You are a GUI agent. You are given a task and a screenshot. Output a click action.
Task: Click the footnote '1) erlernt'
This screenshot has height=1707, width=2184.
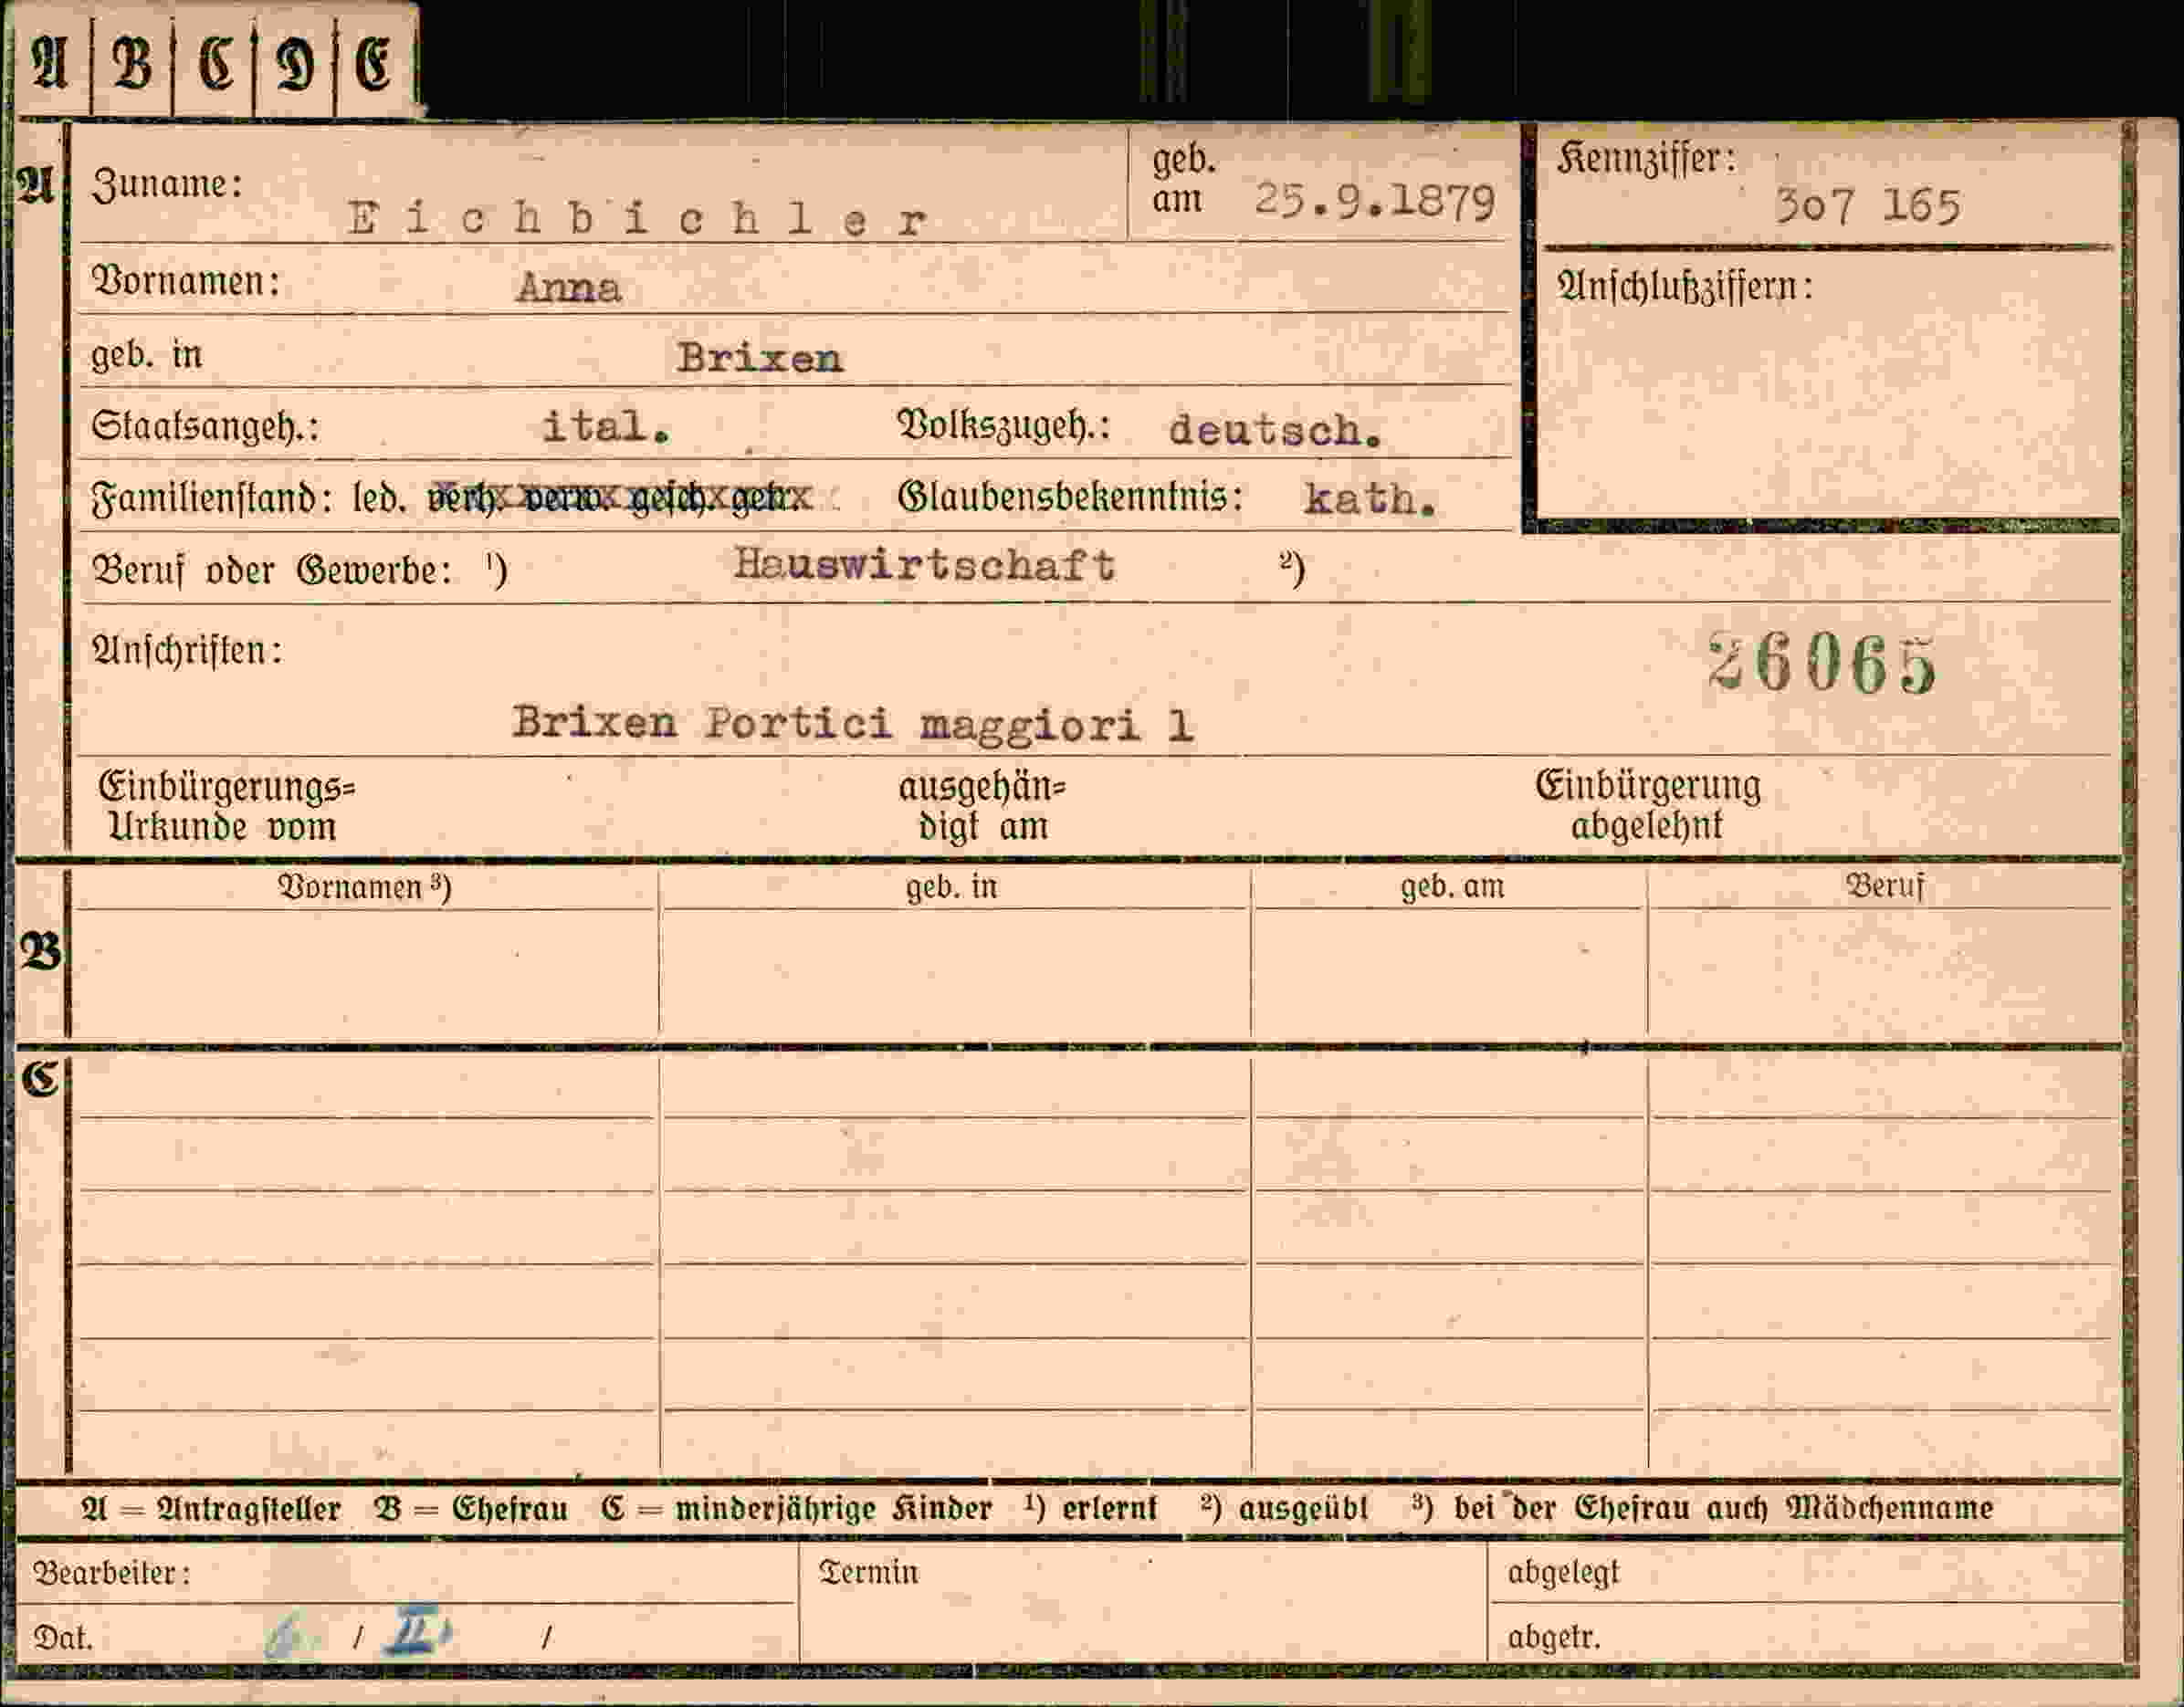tap(1091, 1509)
